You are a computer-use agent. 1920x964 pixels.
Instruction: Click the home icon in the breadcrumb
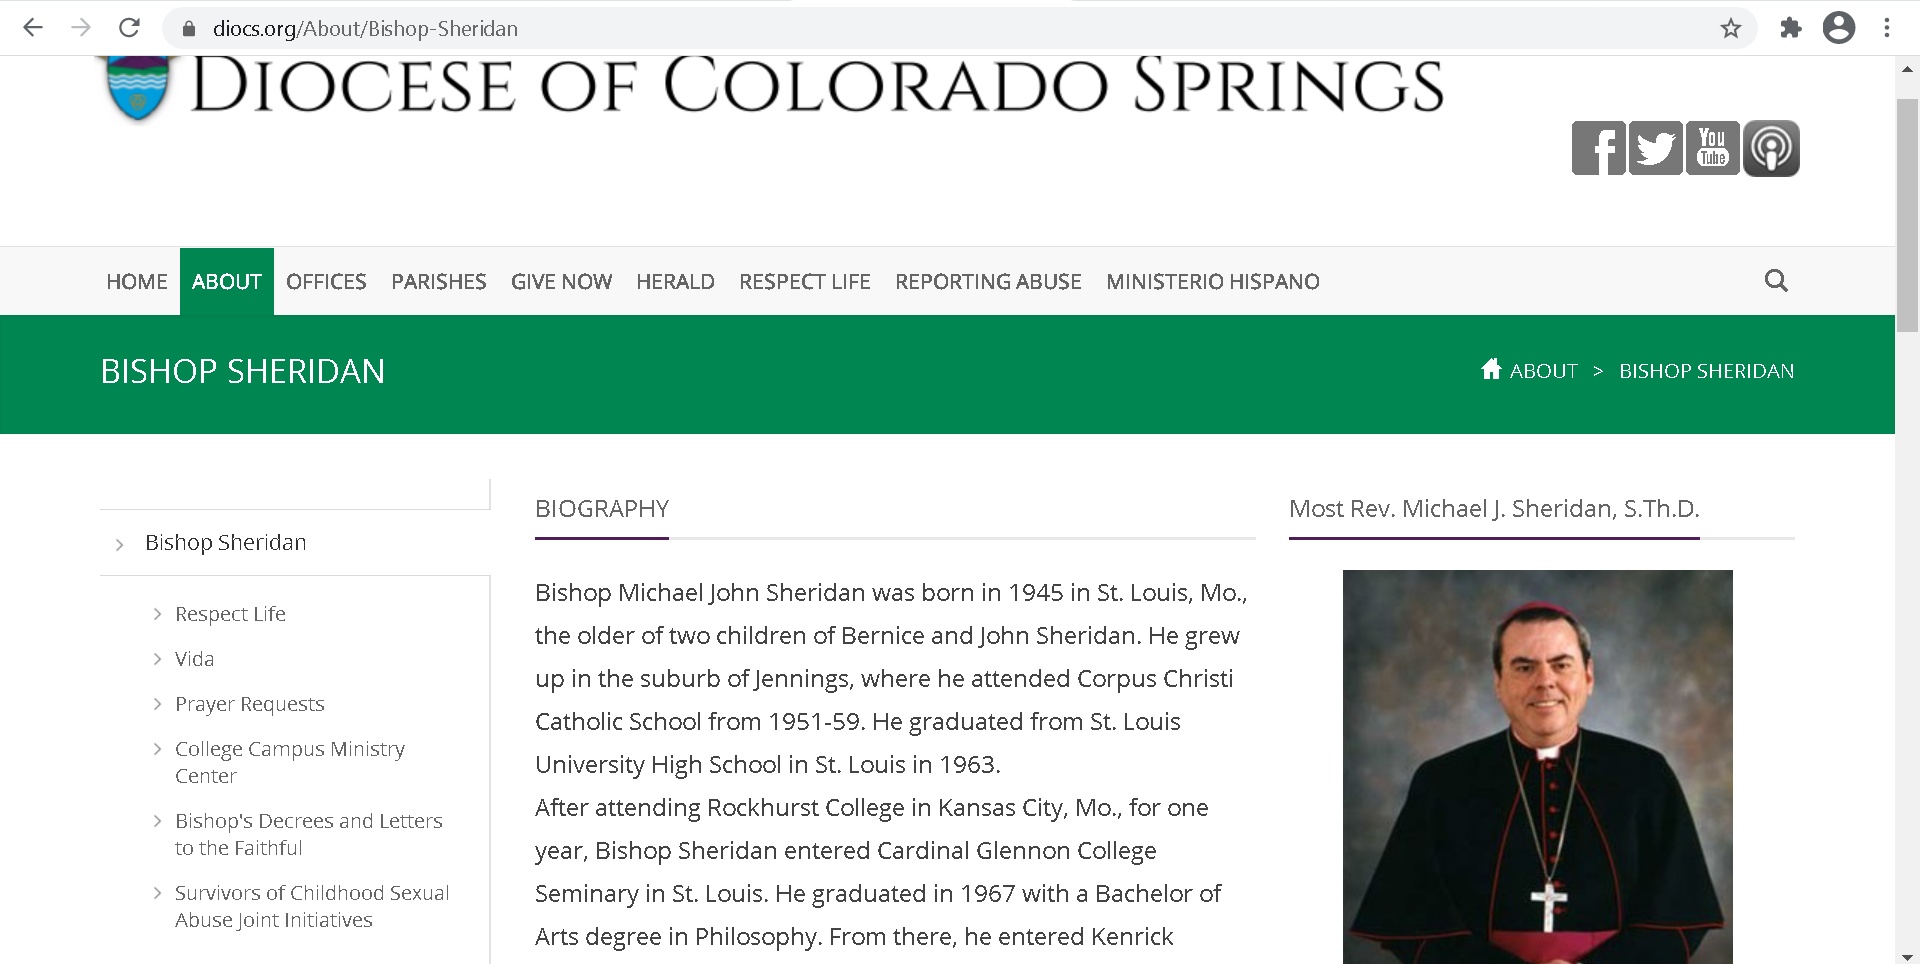(x=1491, y=369)
